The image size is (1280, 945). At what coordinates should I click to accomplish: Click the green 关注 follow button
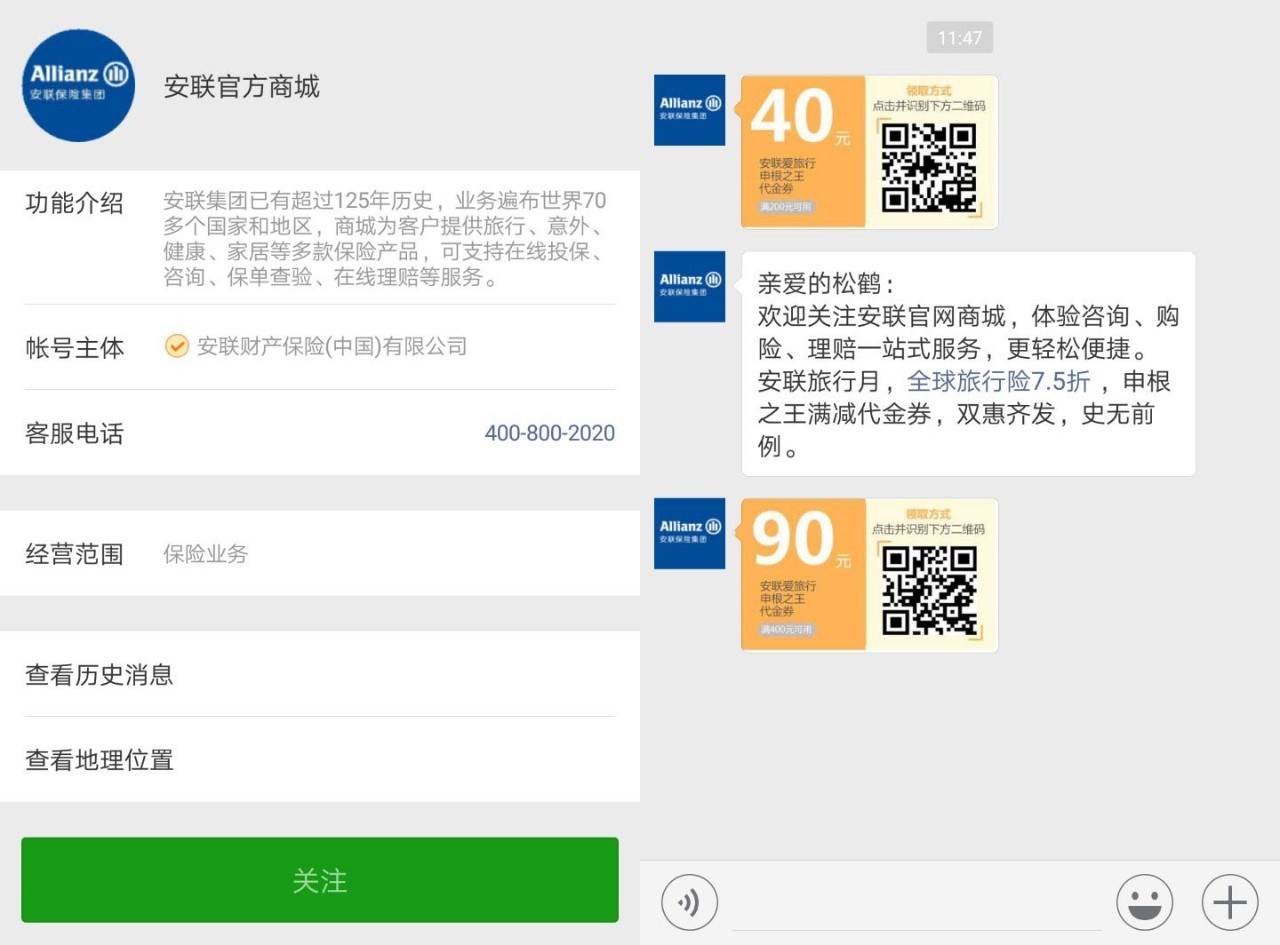tap(320, 880)
